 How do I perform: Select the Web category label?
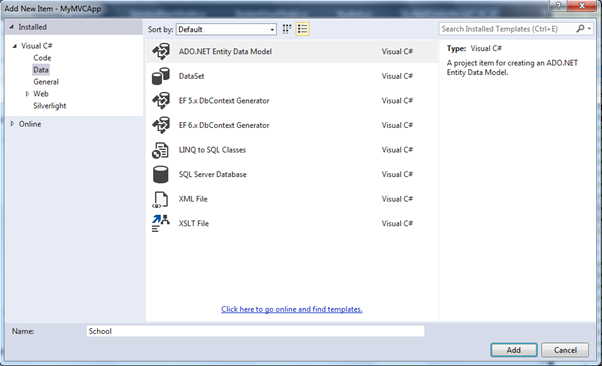41,94
